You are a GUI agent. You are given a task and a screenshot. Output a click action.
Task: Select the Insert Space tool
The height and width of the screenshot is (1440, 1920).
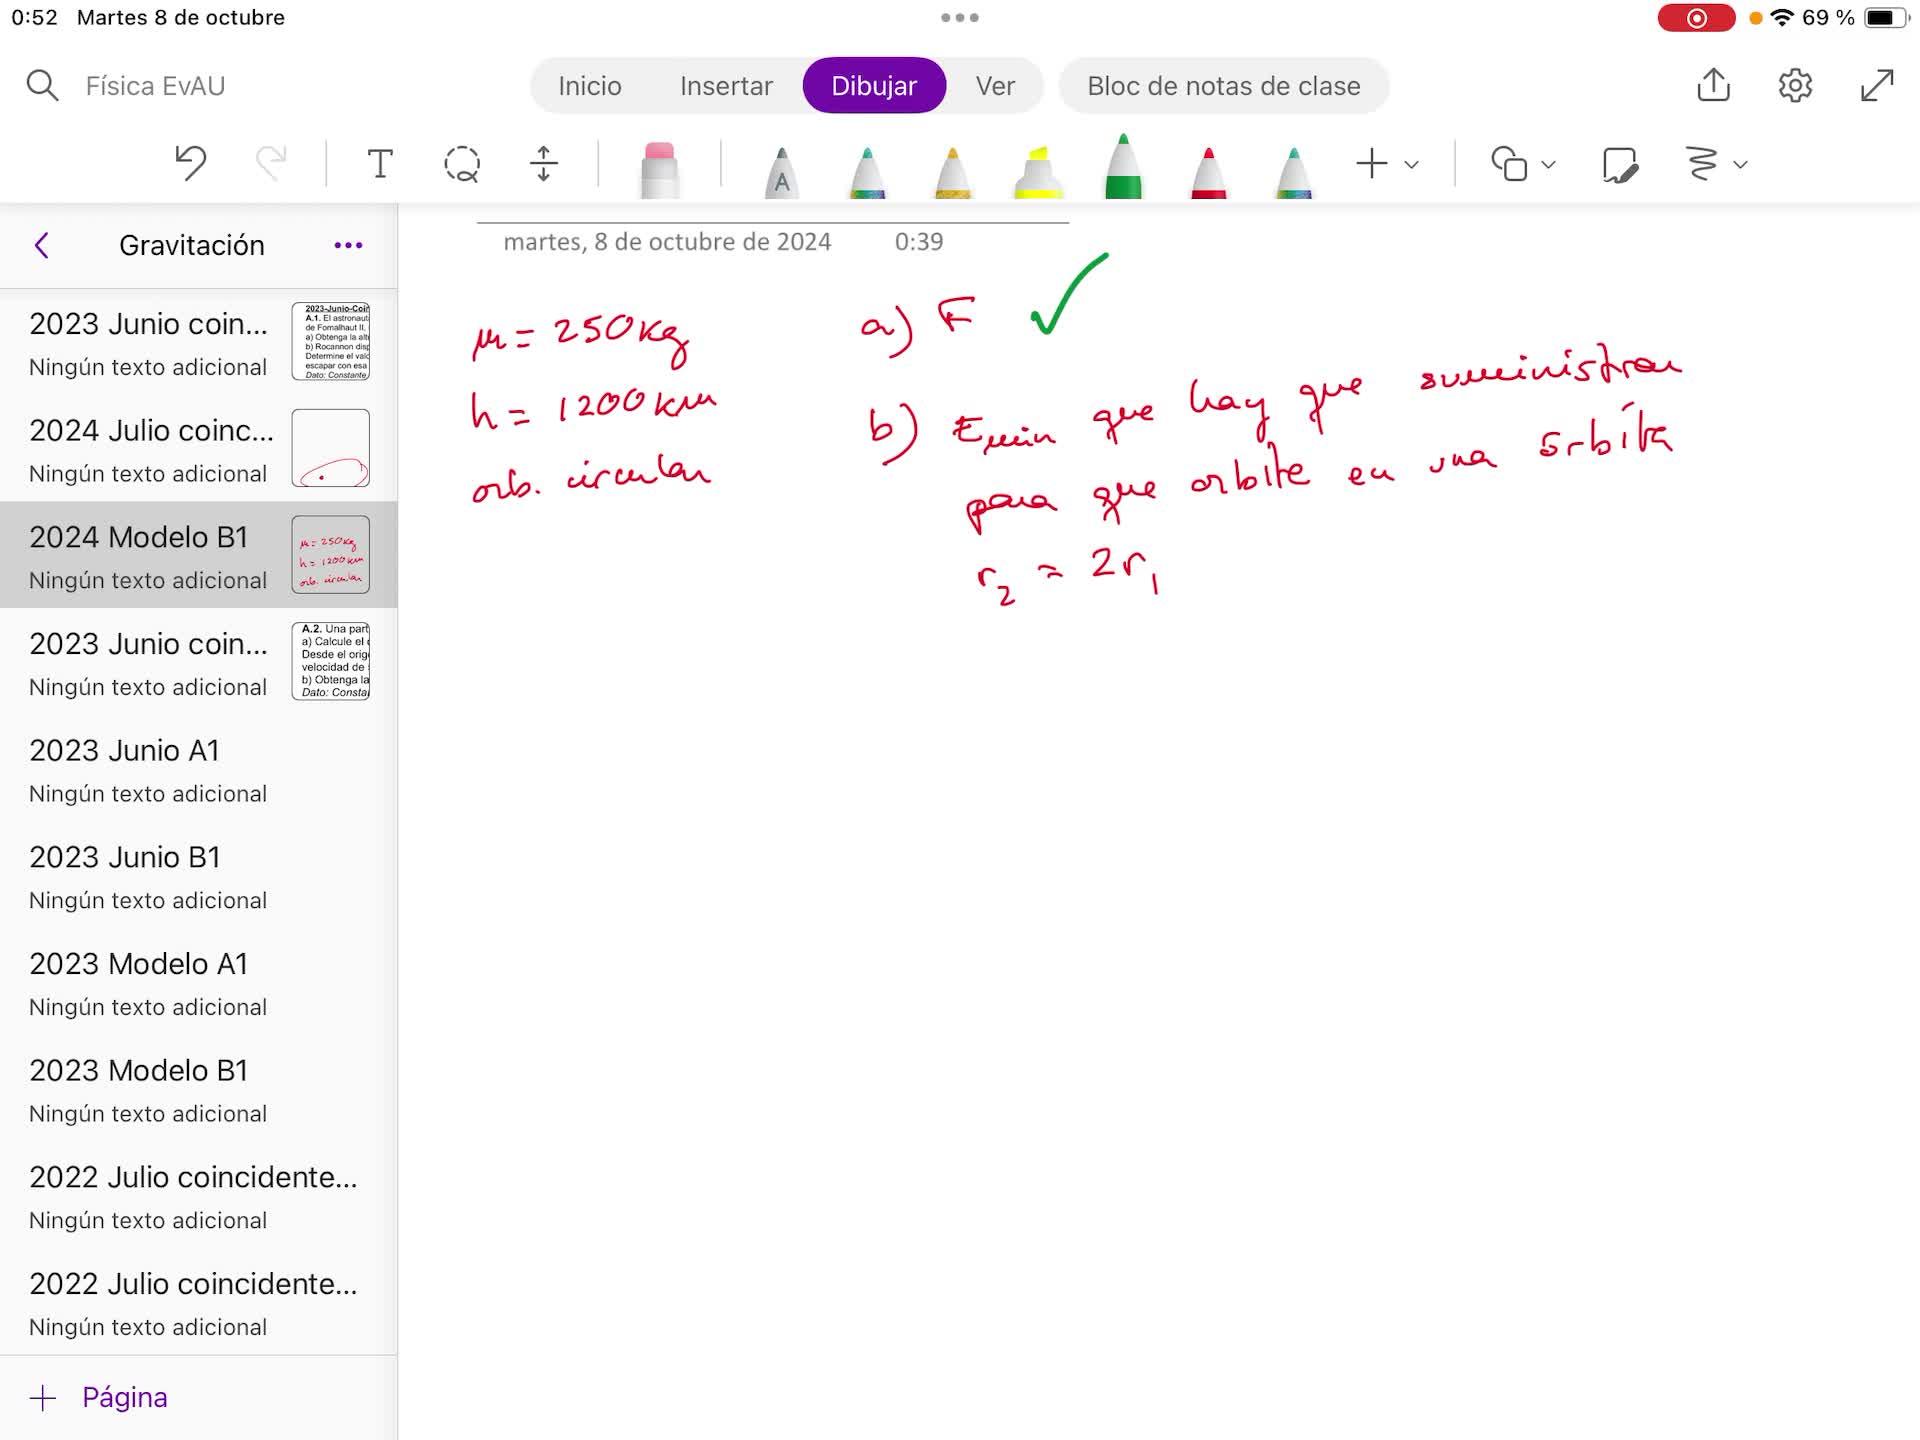[x=544, y=164]
